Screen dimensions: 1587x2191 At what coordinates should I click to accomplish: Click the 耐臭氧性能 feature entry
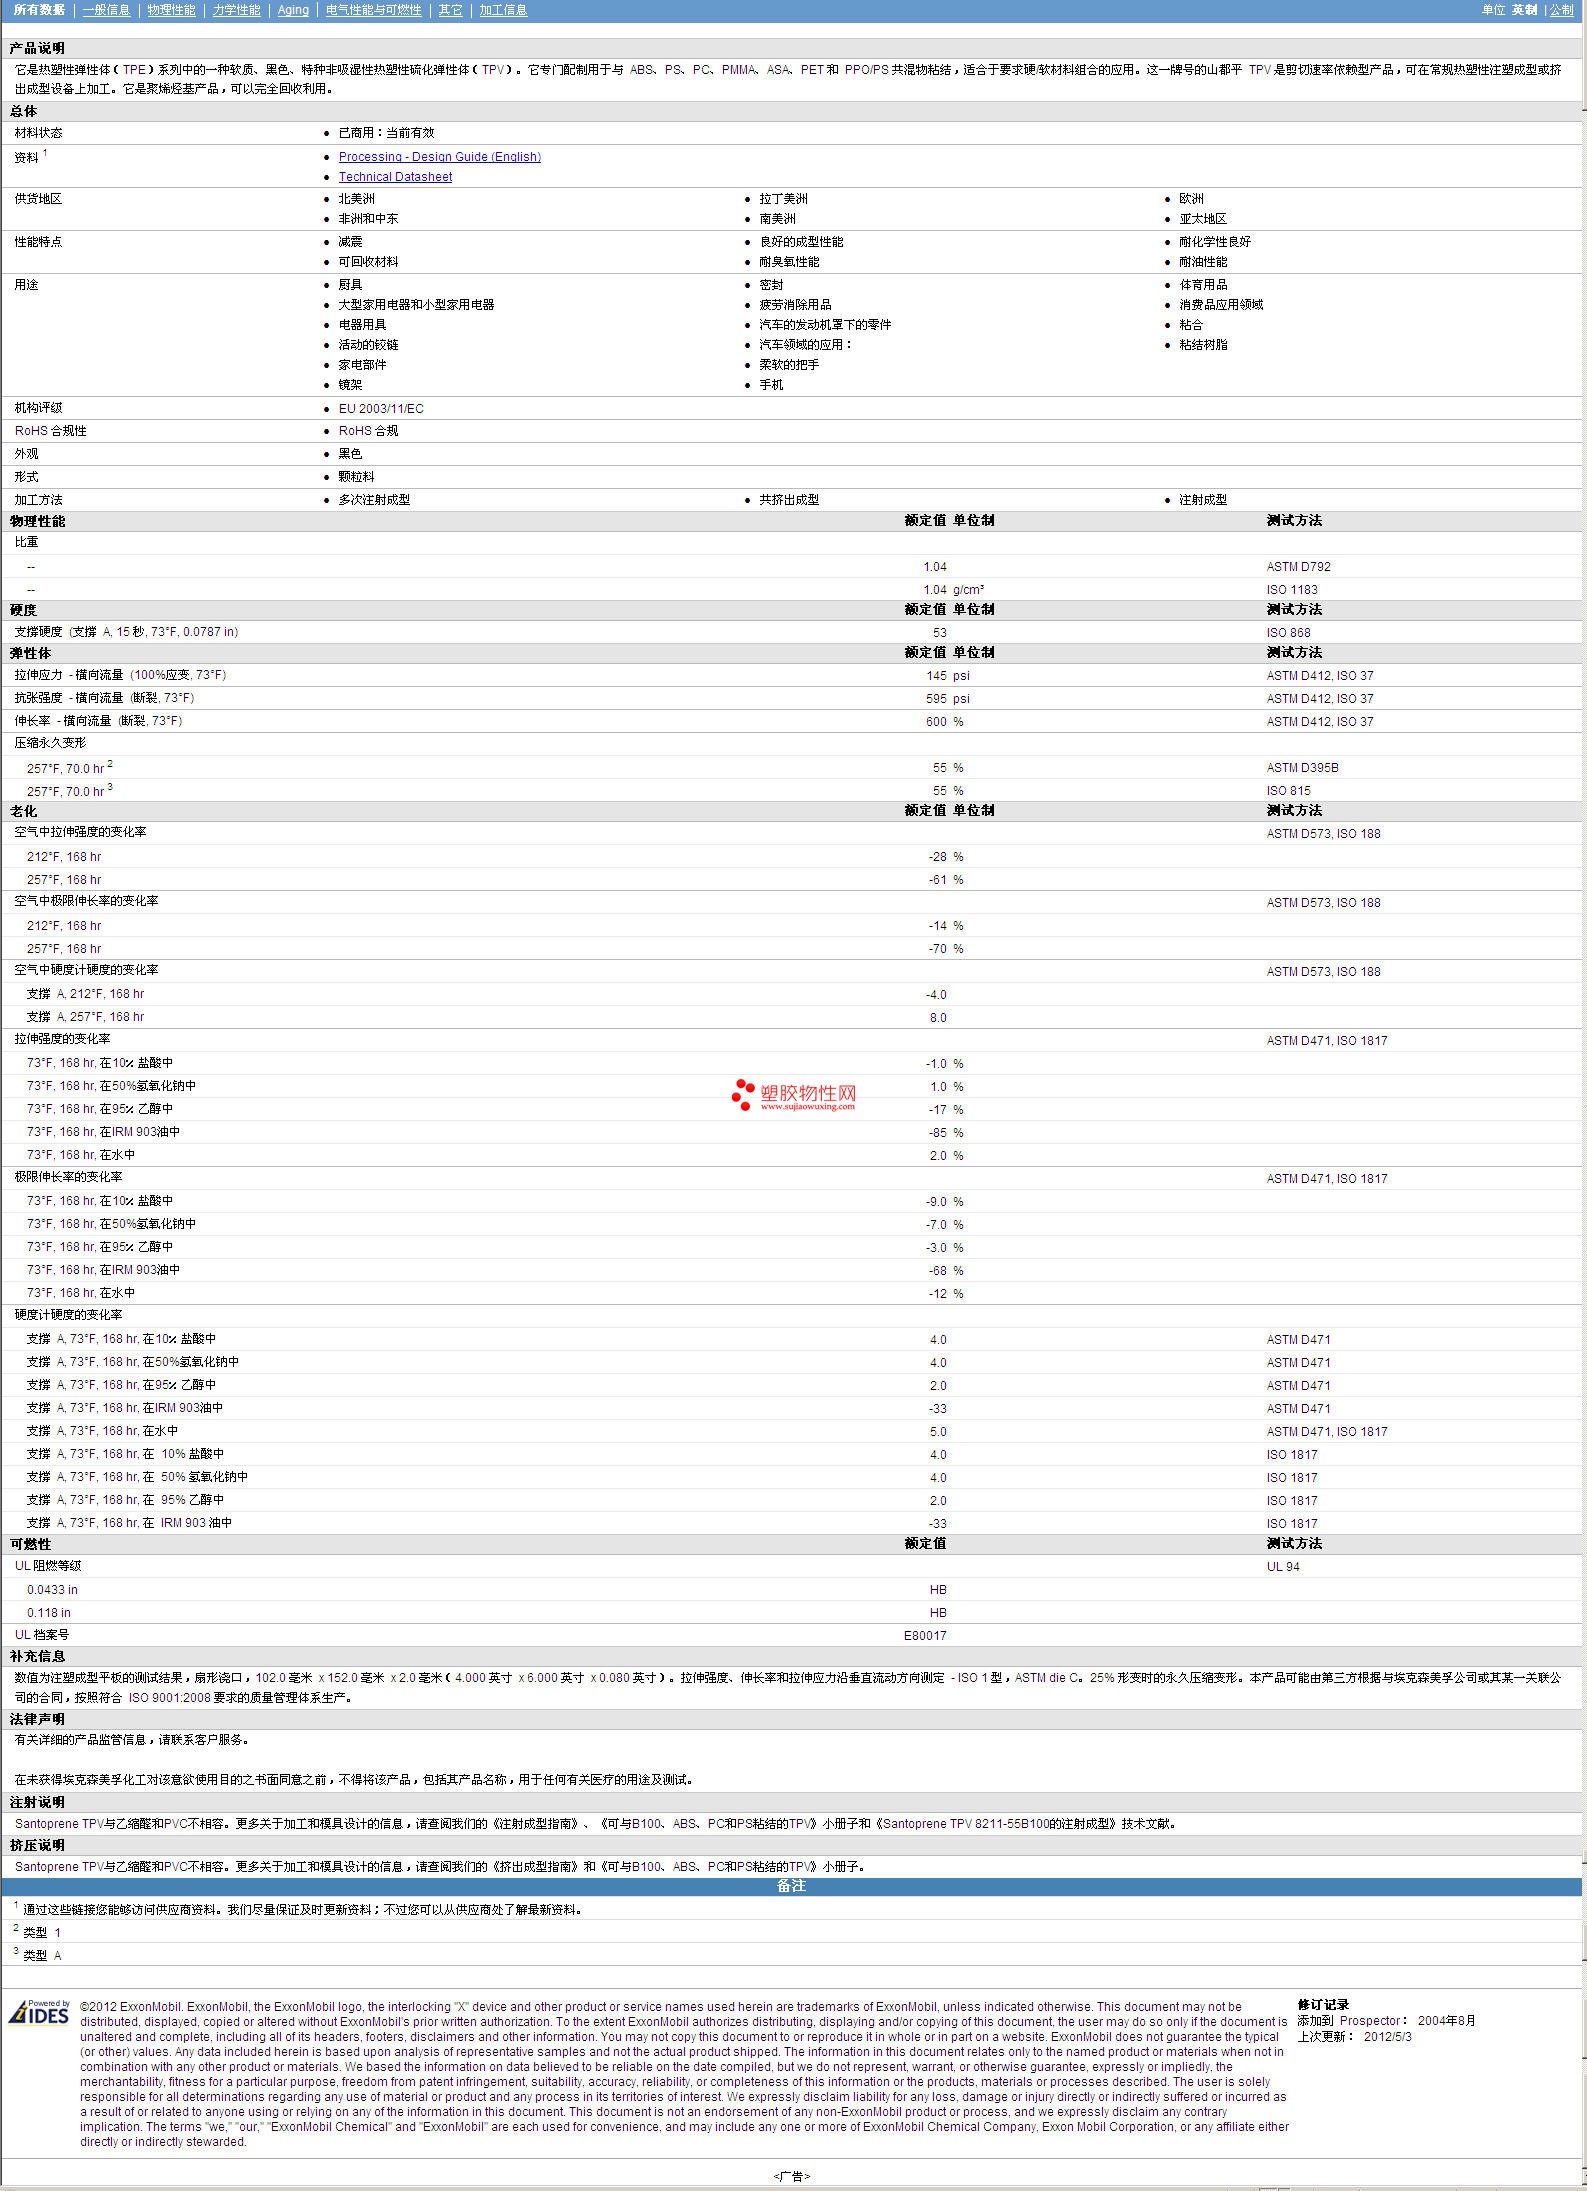pyautogui.click(x=789, y=262)
